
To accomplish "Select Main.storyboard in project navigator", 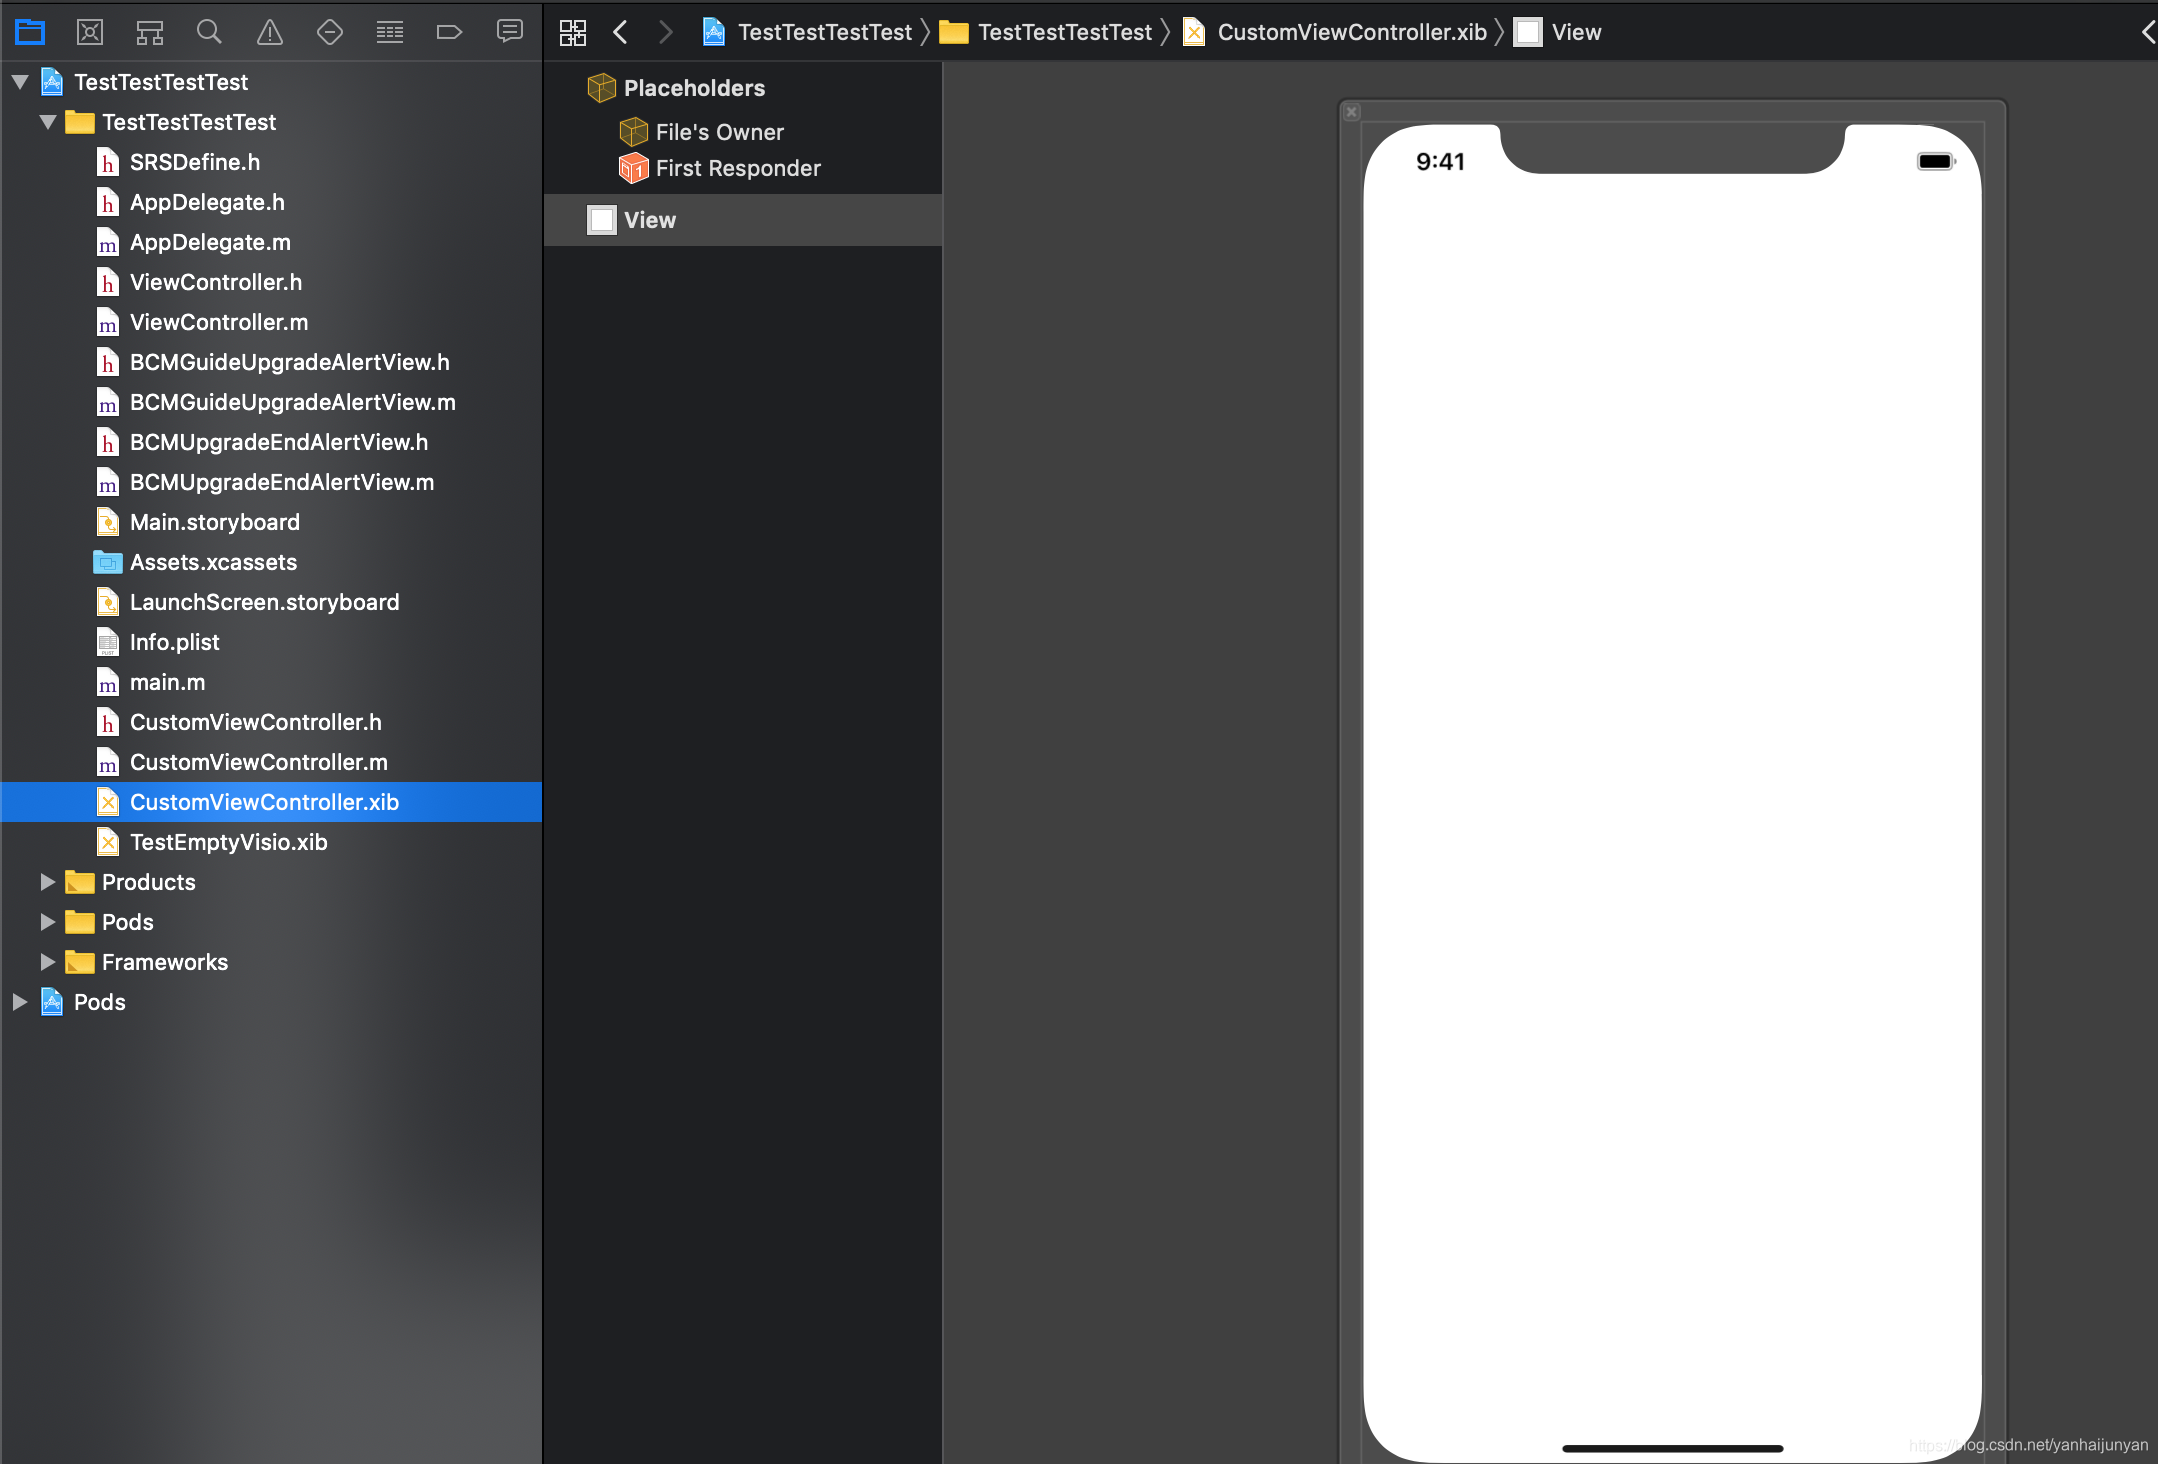I will (x=214, y=521).
